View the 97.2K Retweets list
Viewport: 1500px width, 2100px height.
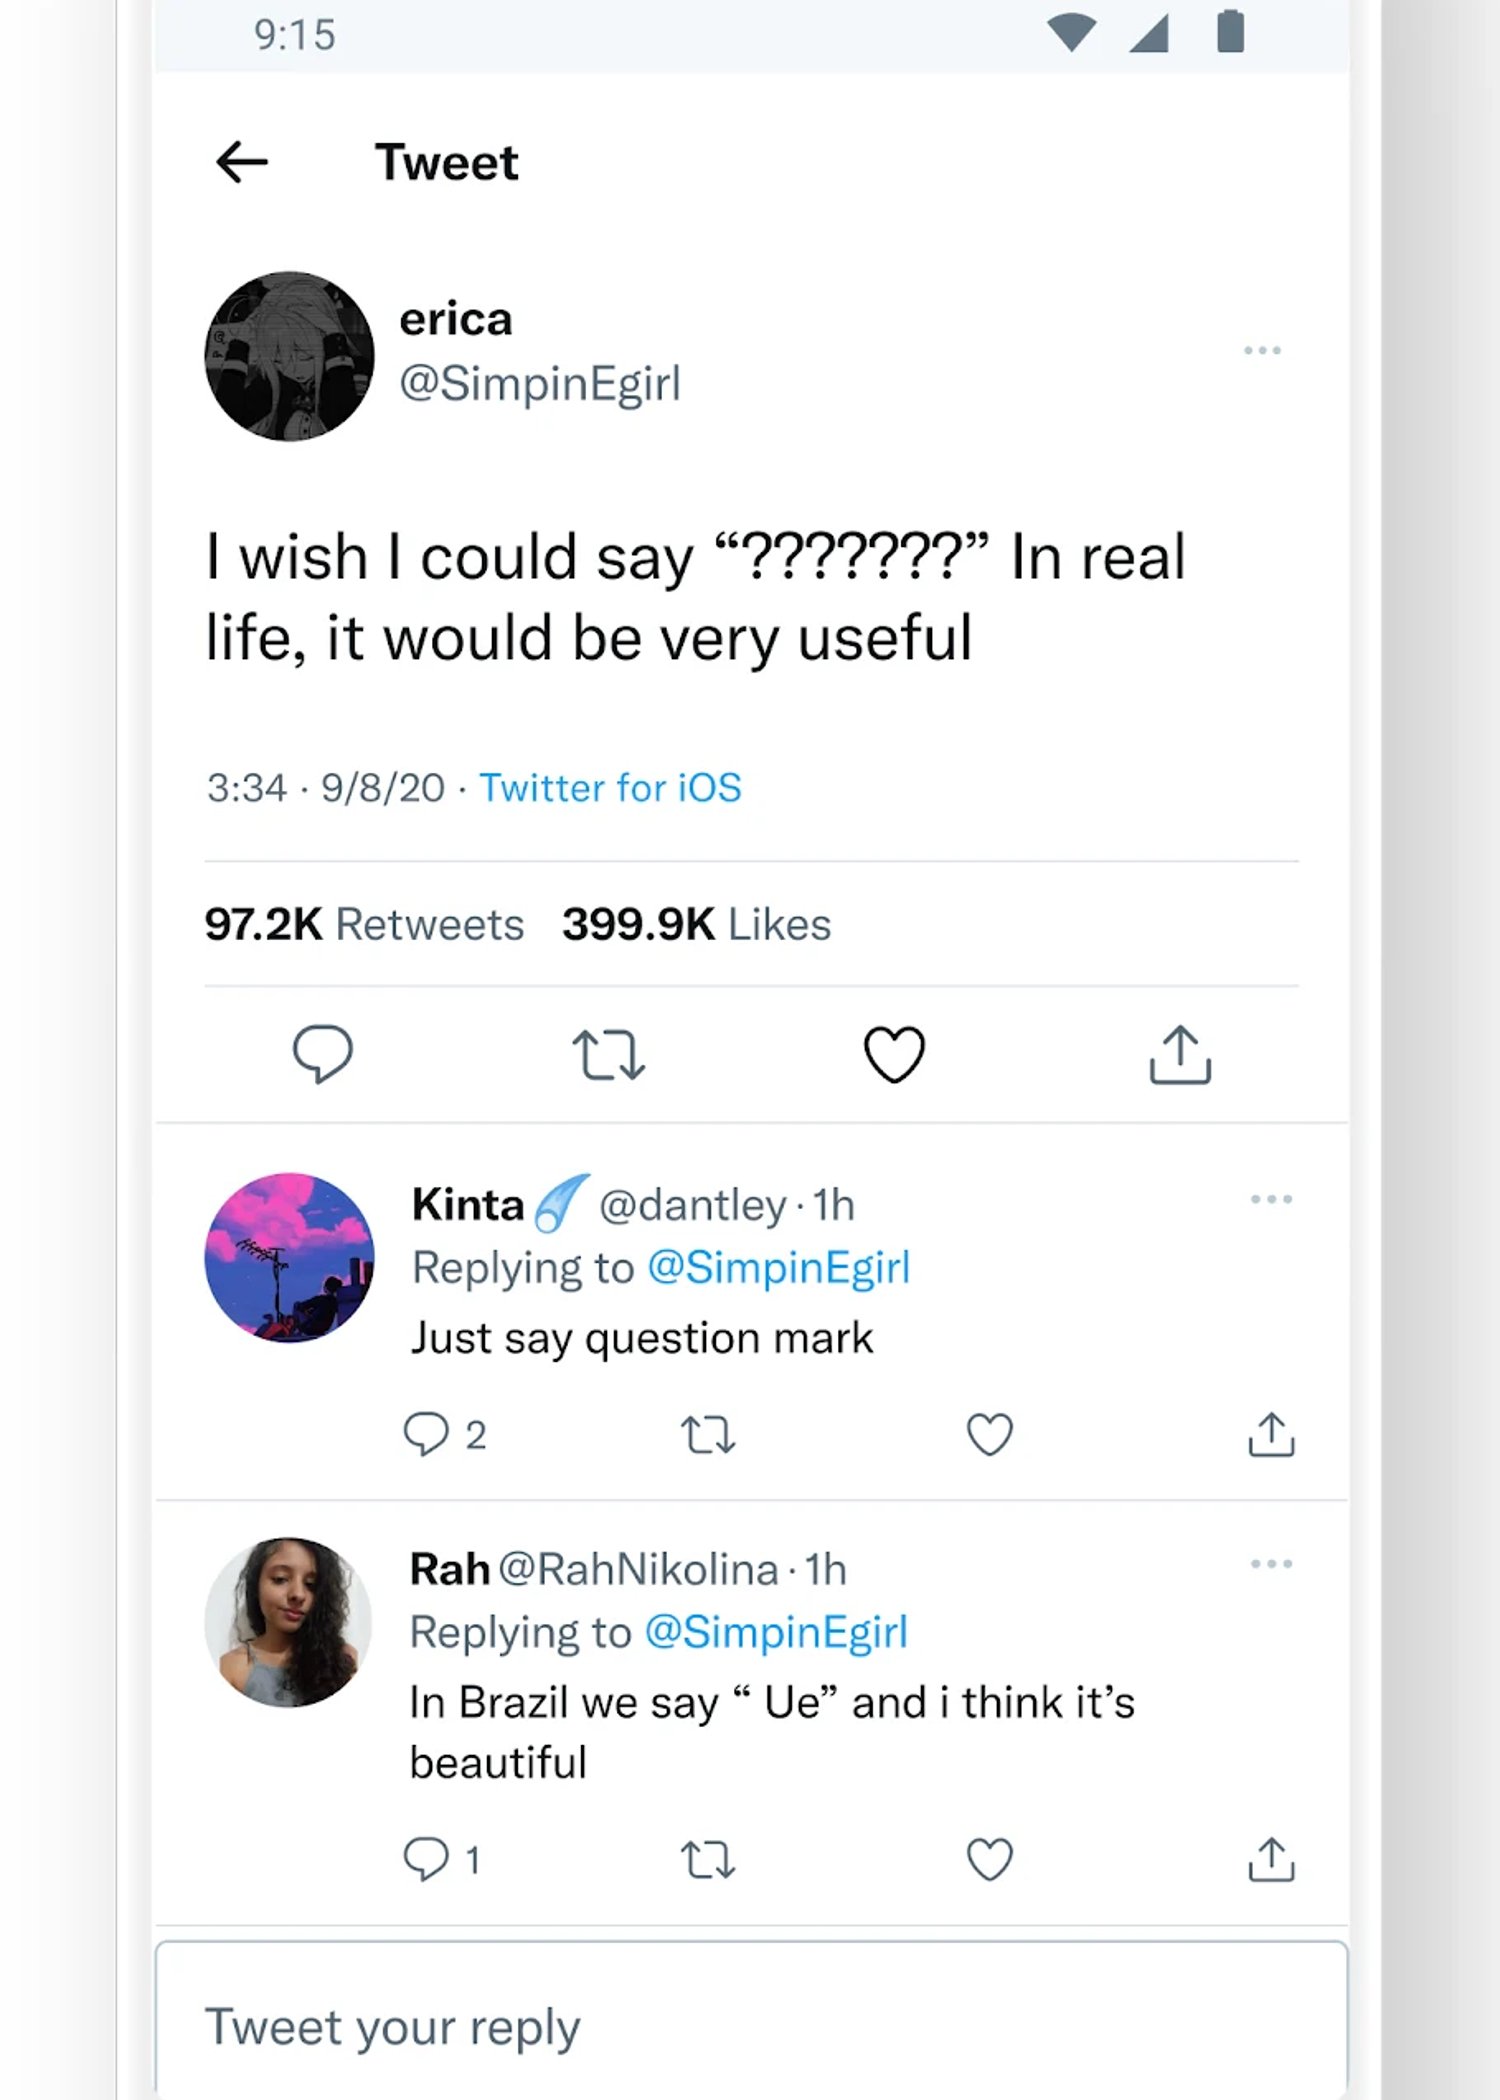tap(364, 924)
